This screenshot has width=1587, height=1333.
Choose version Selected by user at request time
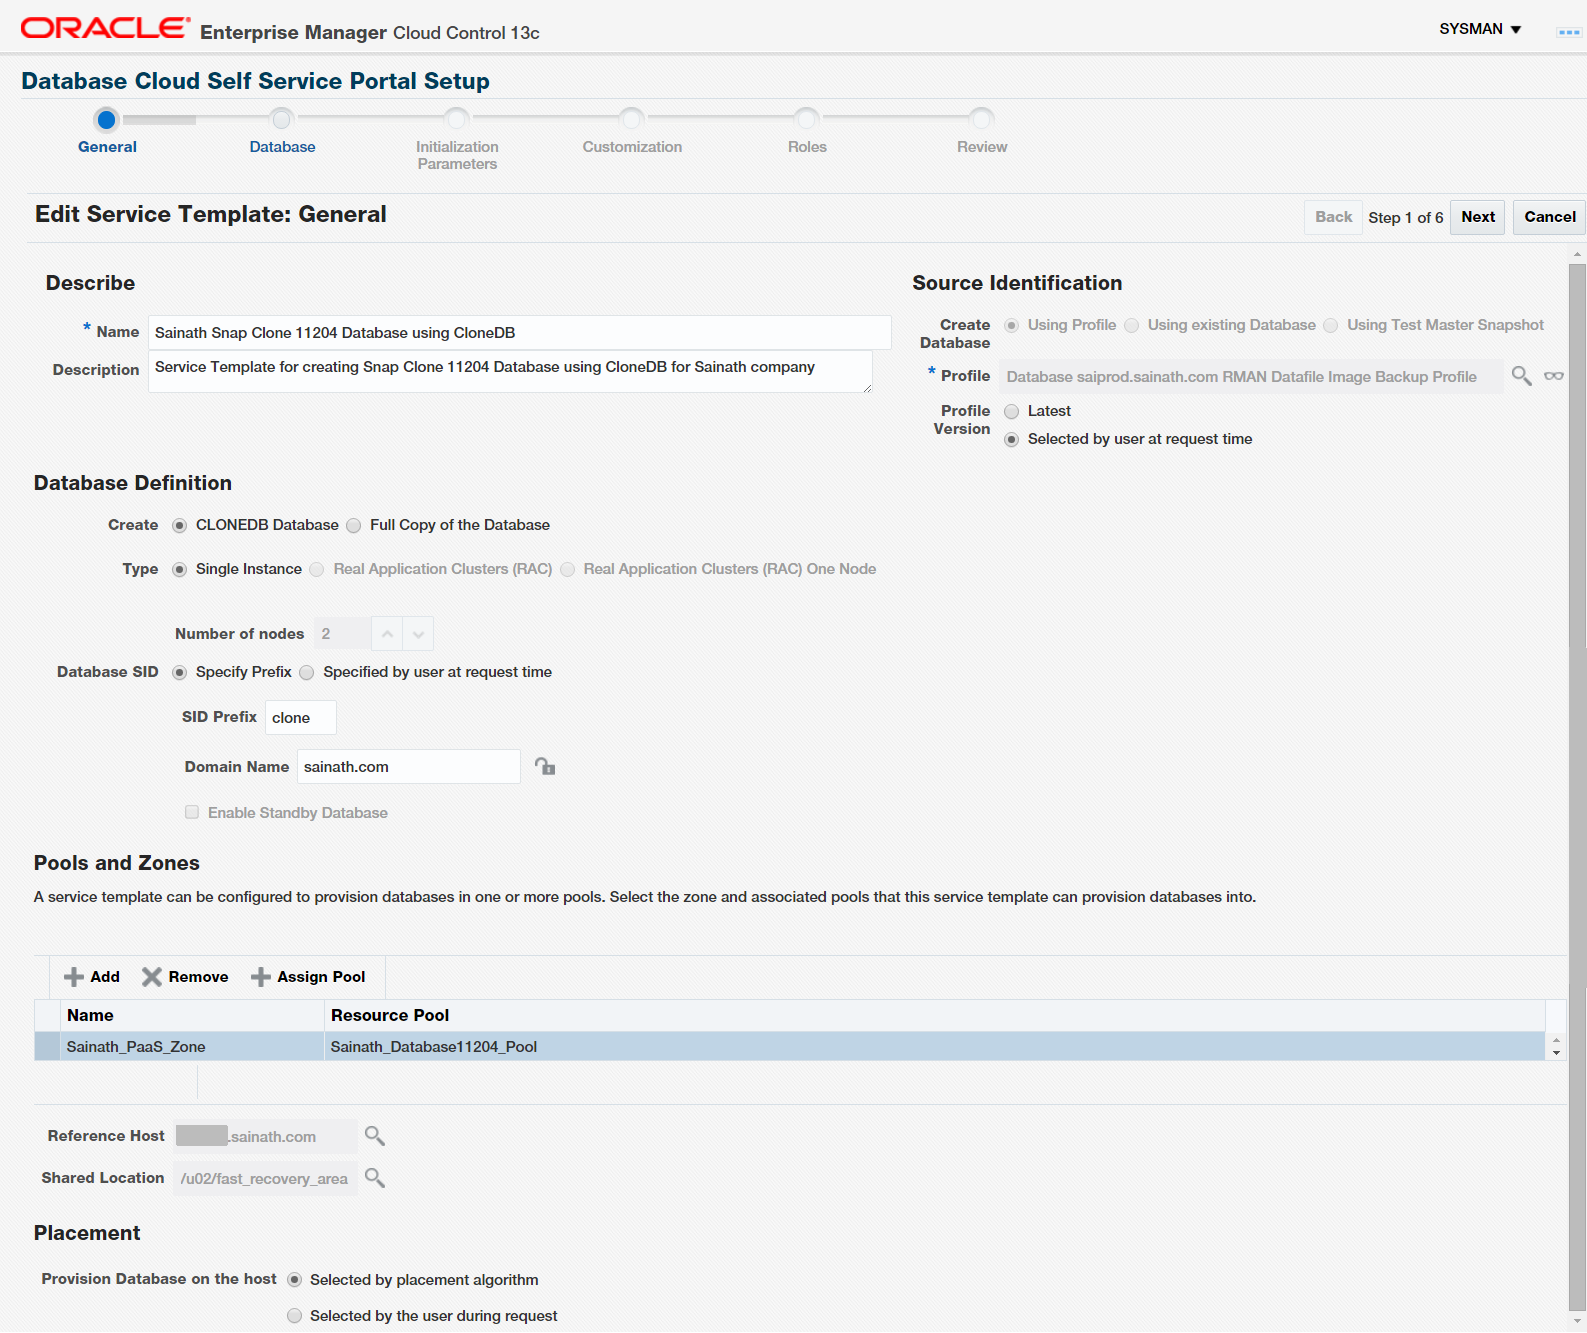point(1012,440)
